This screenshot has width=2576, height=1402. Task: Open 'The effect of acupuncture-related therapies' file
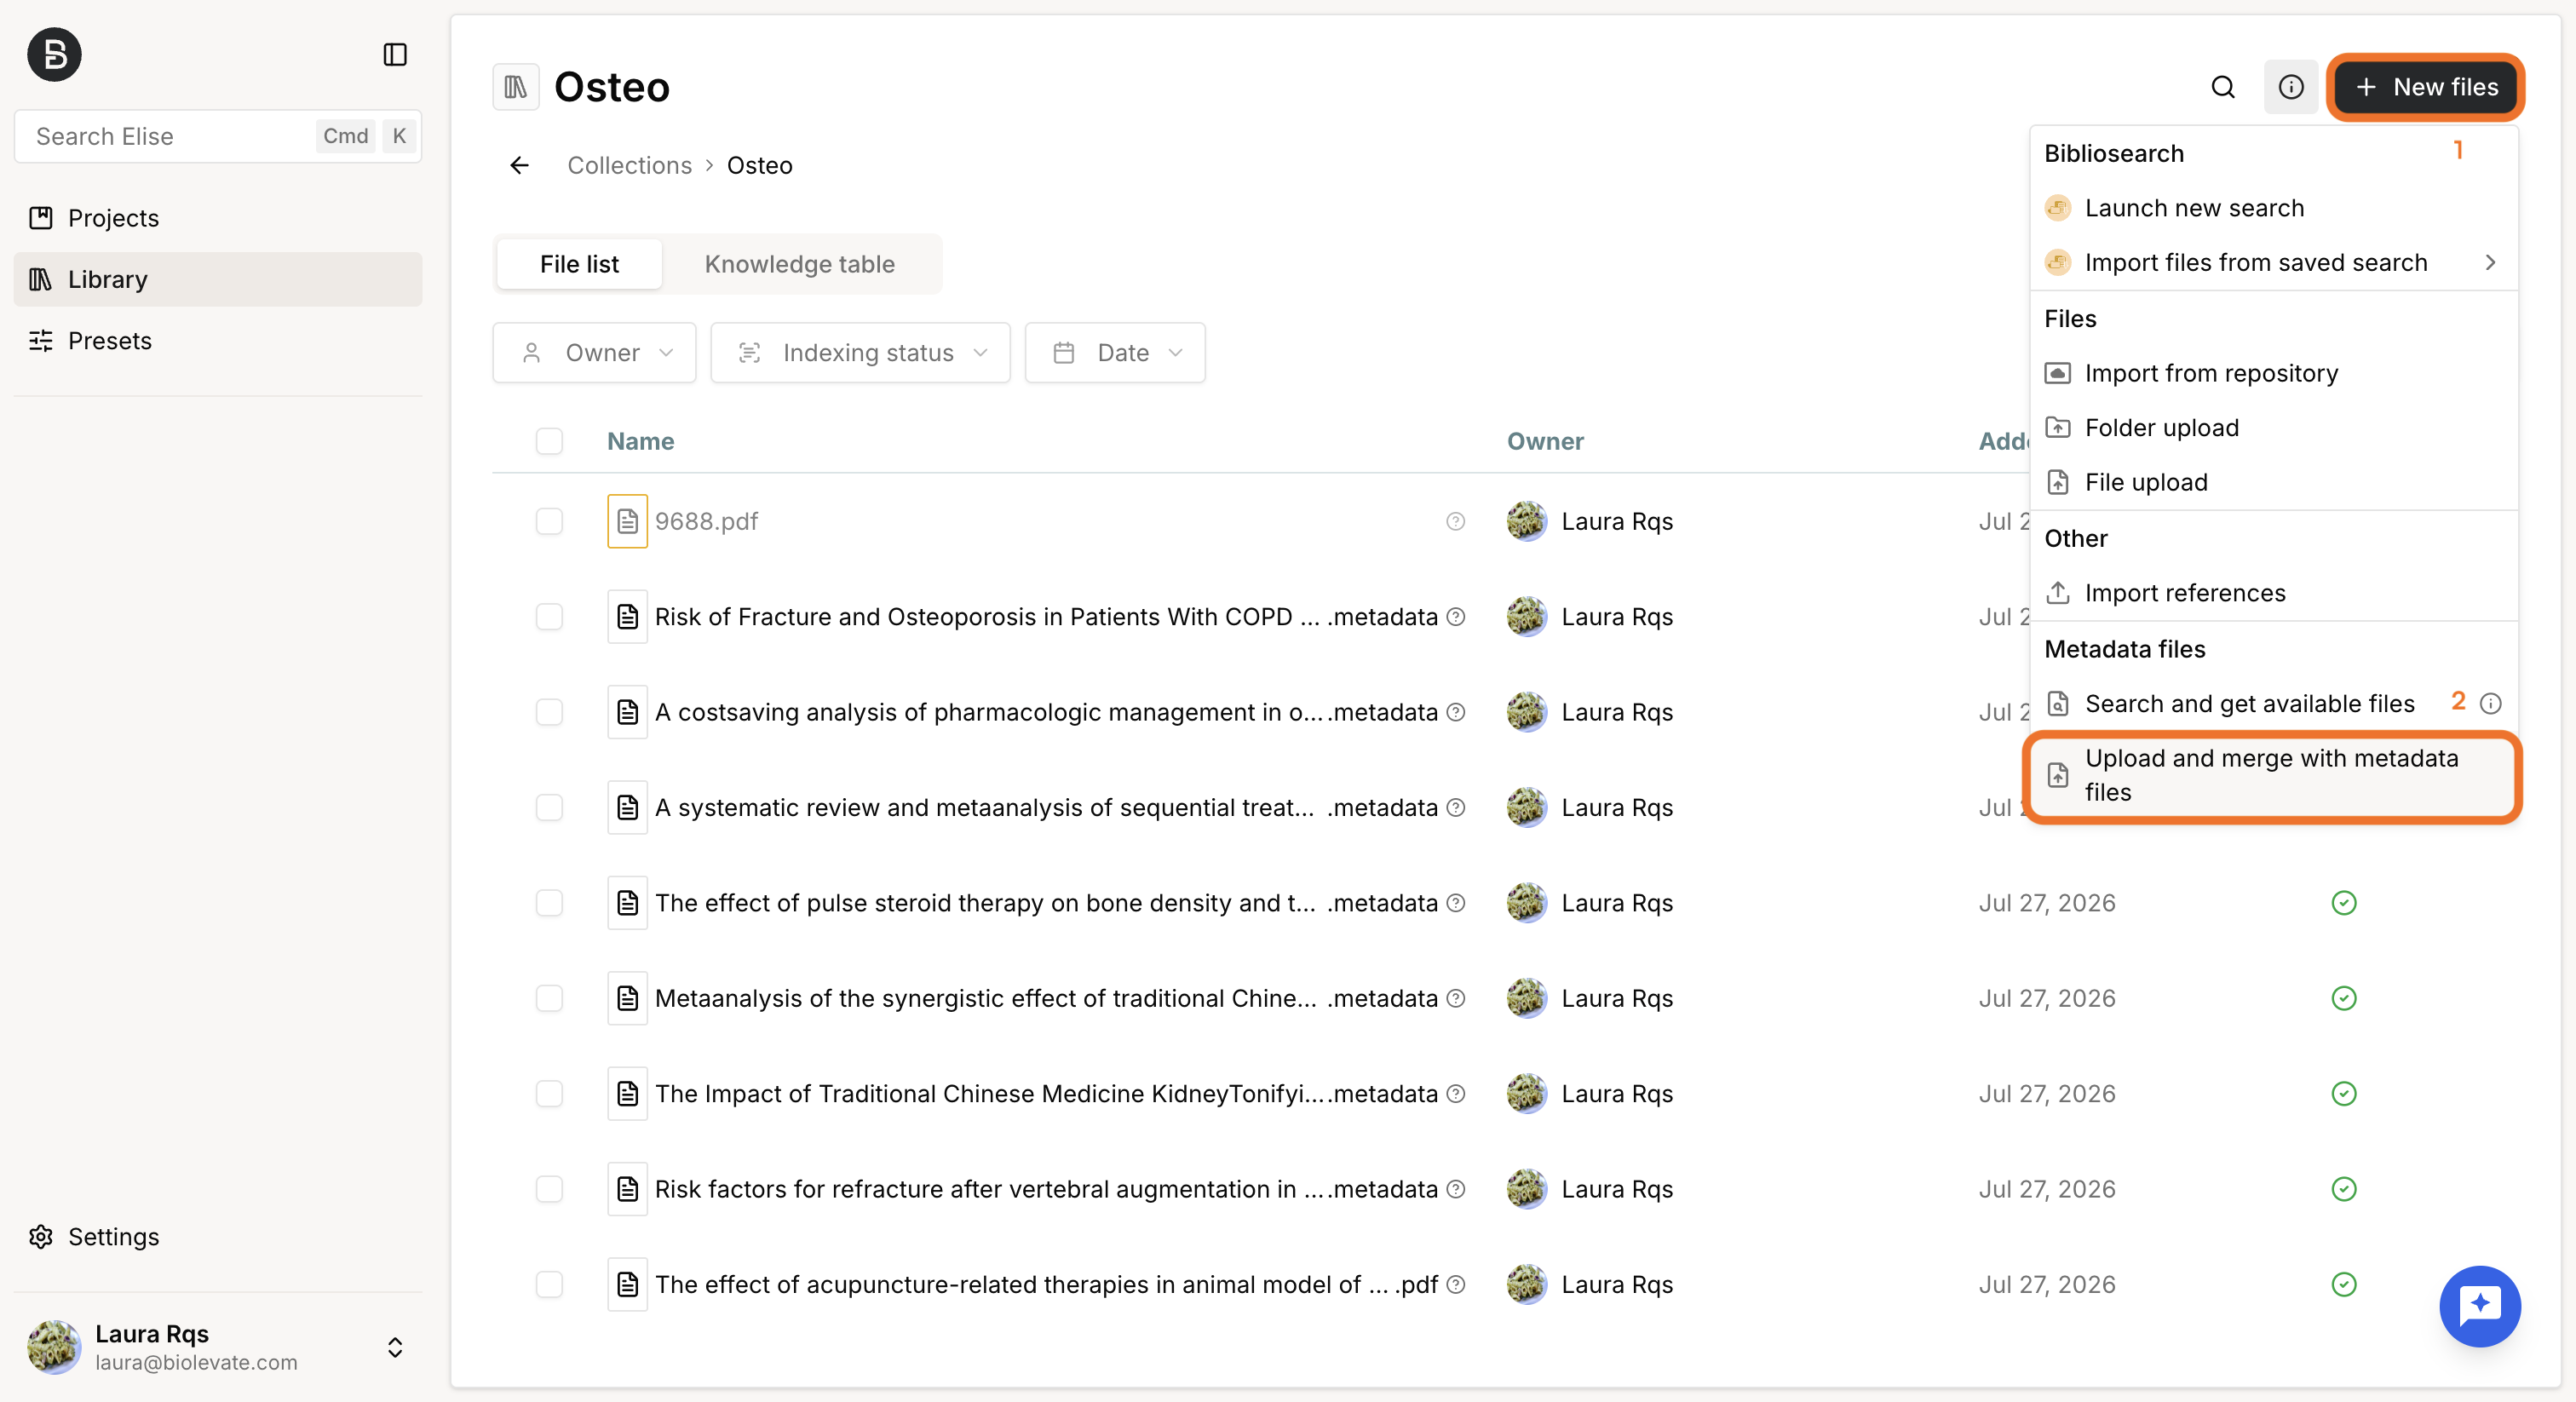tap(1046, 1284)
